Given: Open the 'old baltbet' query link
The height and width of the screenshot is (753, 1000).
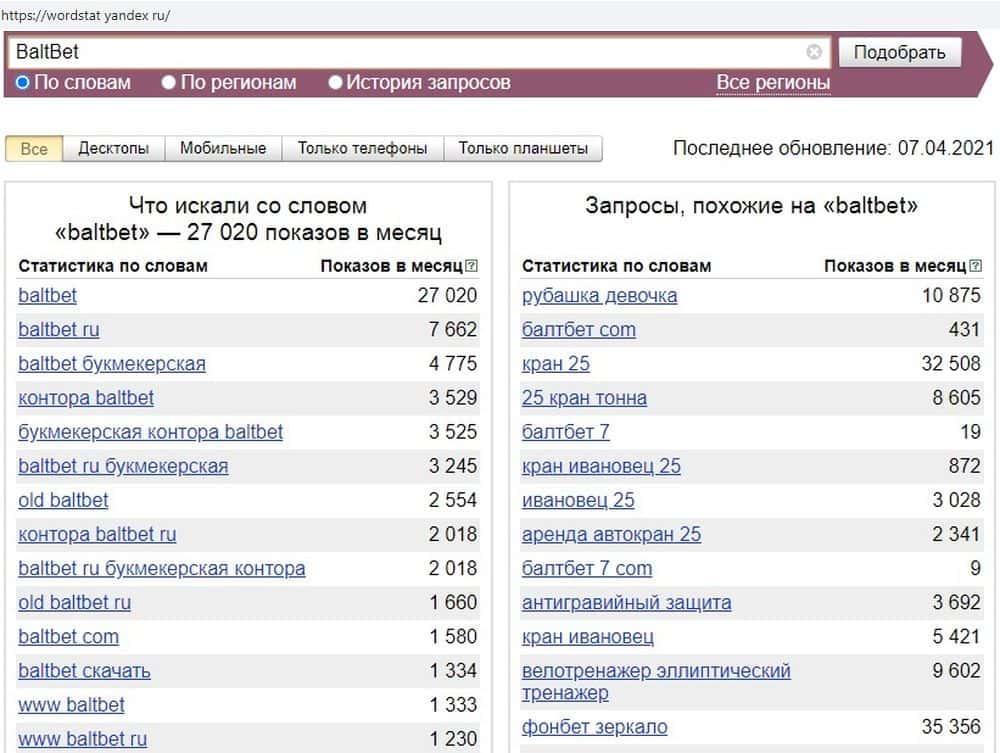Looking at the screenshot, I should tap(63, 500).
